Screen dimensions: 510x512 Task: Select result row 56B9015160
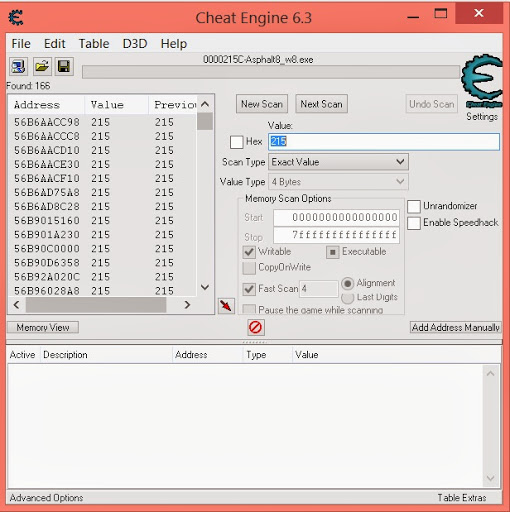coord(103,221)
